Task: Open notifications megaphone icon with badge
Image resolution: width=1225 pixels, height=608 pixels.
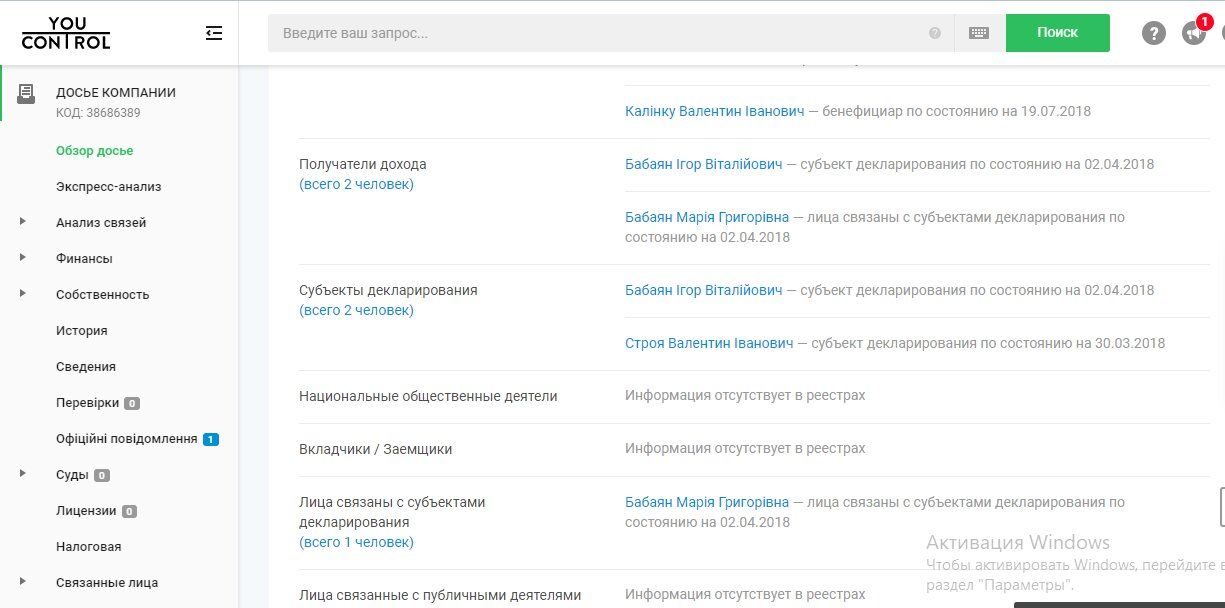Action: pos(1194,32)
